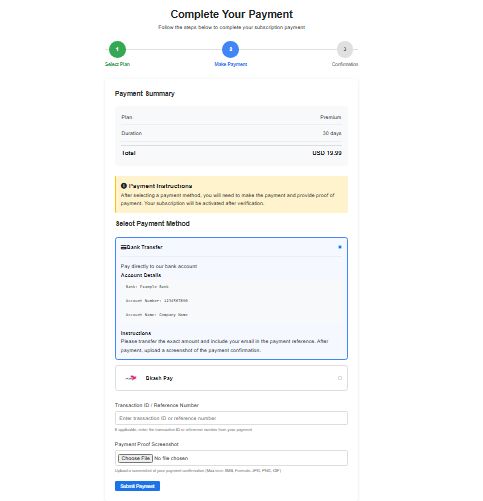
Task: Click the blue step 2 circle
Action: tap(230, 49)
